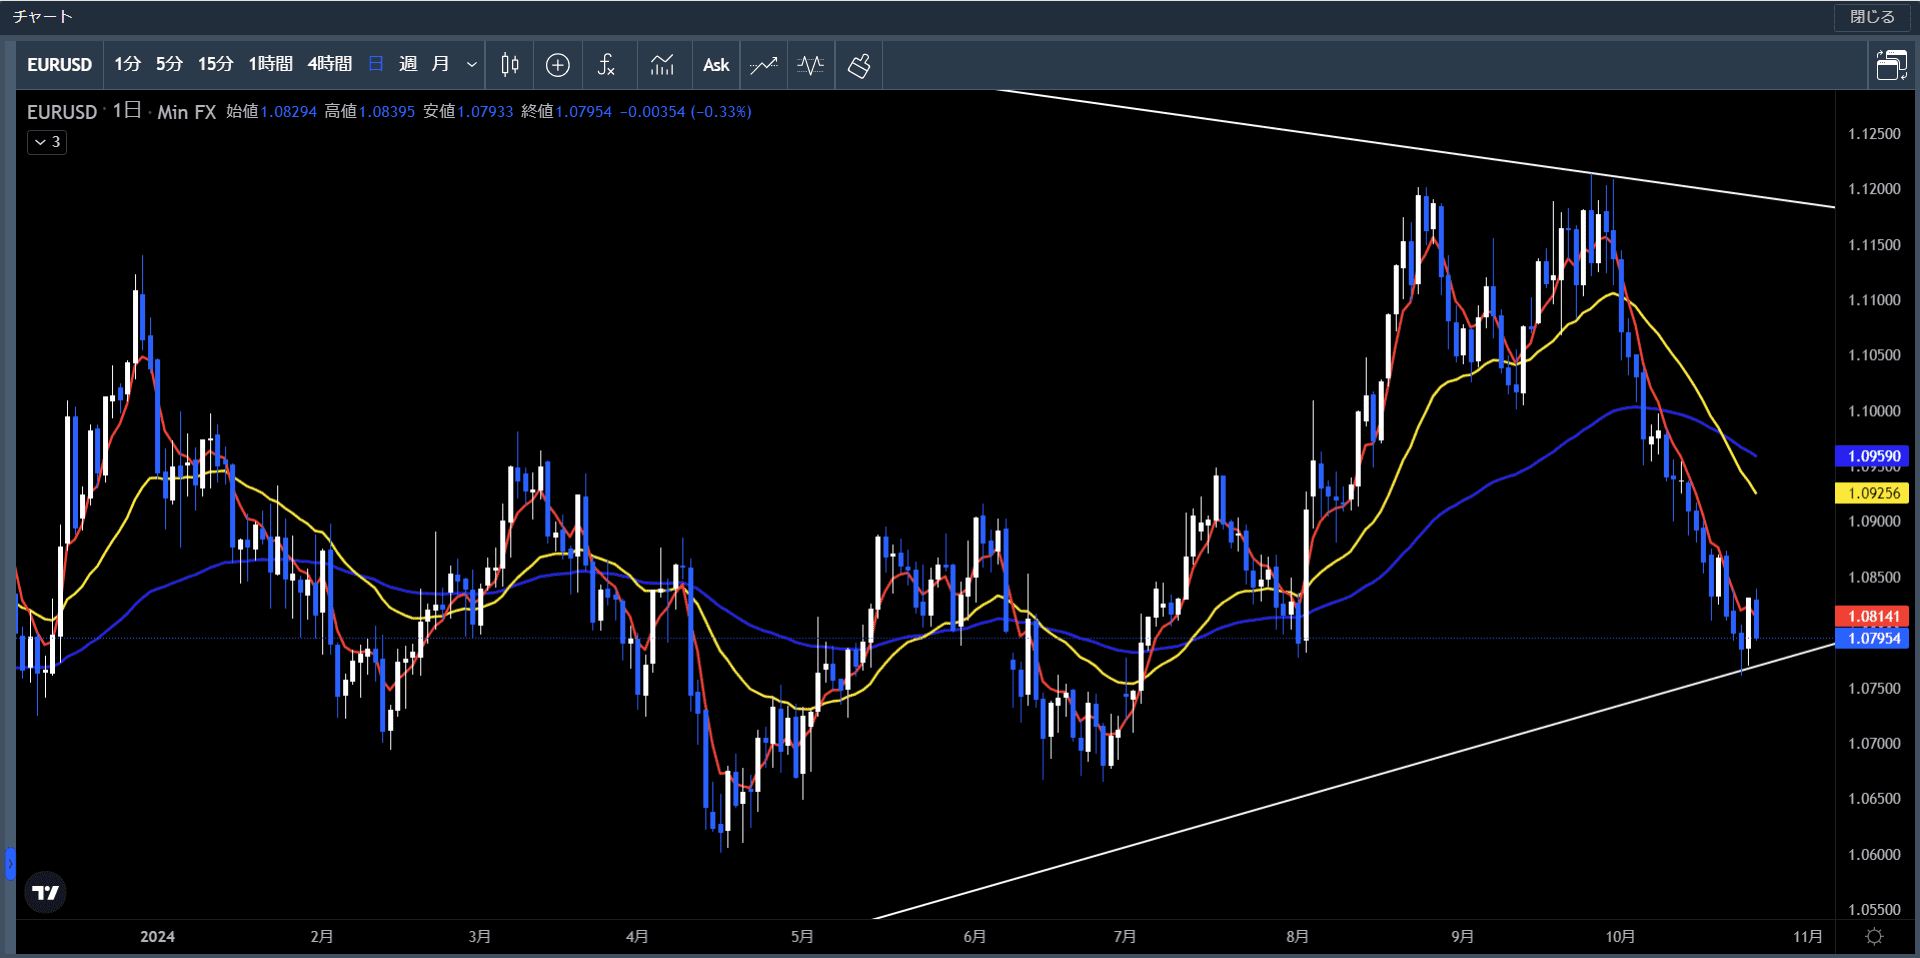Click the 2024 label on time axis
Screen dimensions: 1920x958
coord(157,937)
